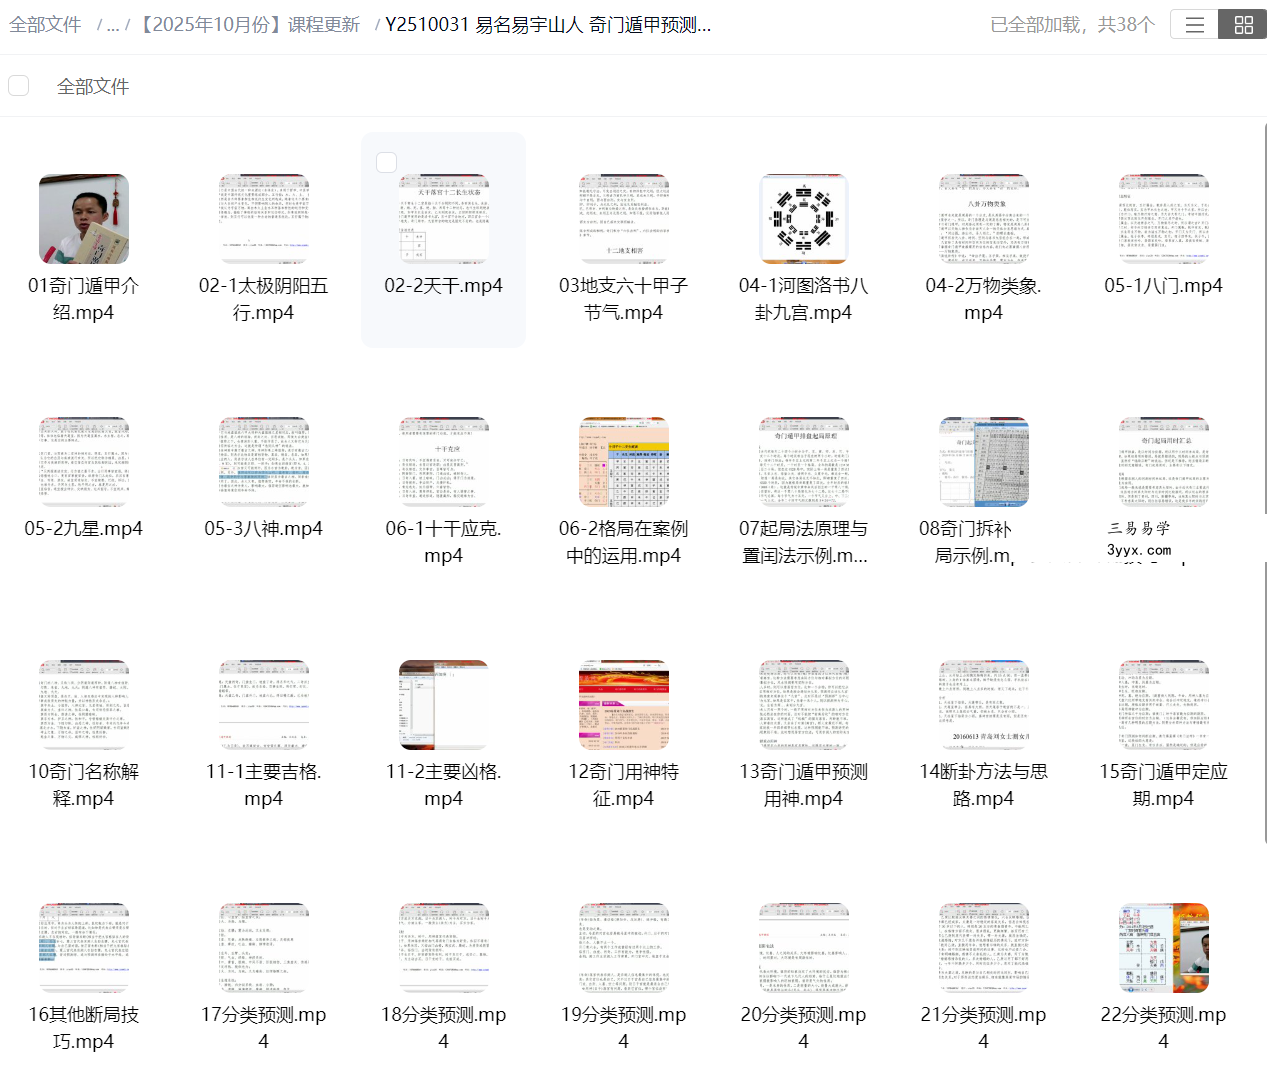This screenshot has height=1076, width=1267.
Task: Click file name 01奇门遁甲介绍.mp4
Action: [x=84, y=299]
